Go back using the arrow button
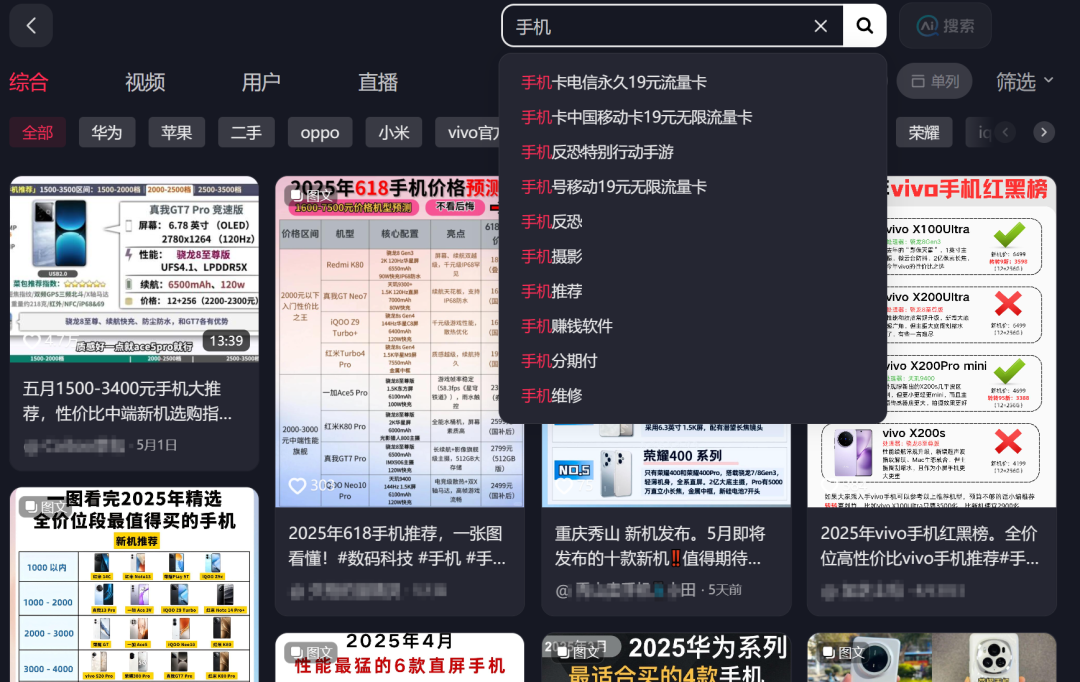Image resolution: width=1080 pixels, height=682 pixels. click(x=31, y=25)
